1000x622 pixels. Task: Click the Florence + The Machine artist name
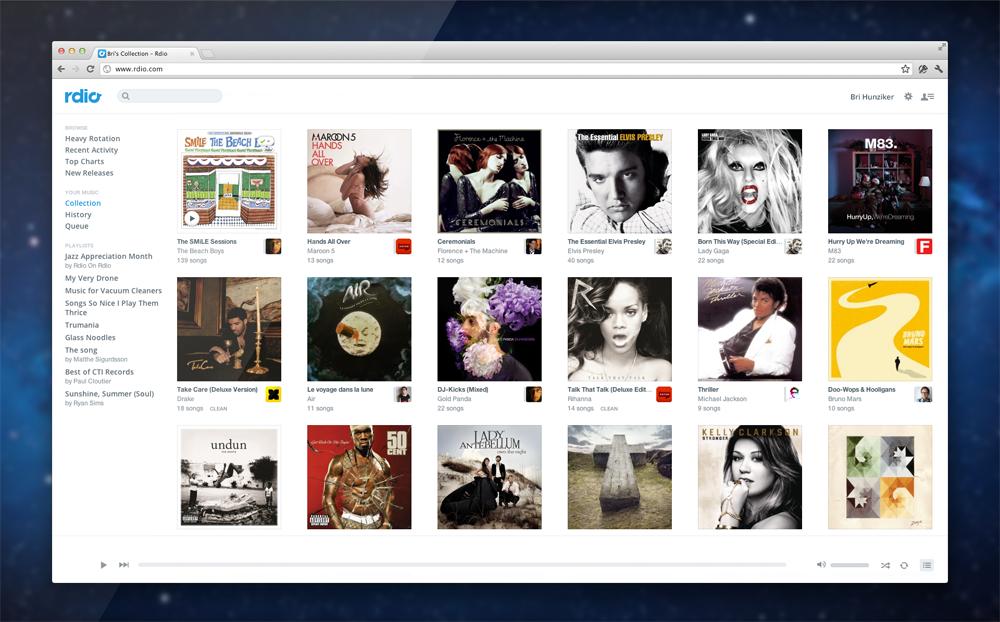tap(473, 251)
